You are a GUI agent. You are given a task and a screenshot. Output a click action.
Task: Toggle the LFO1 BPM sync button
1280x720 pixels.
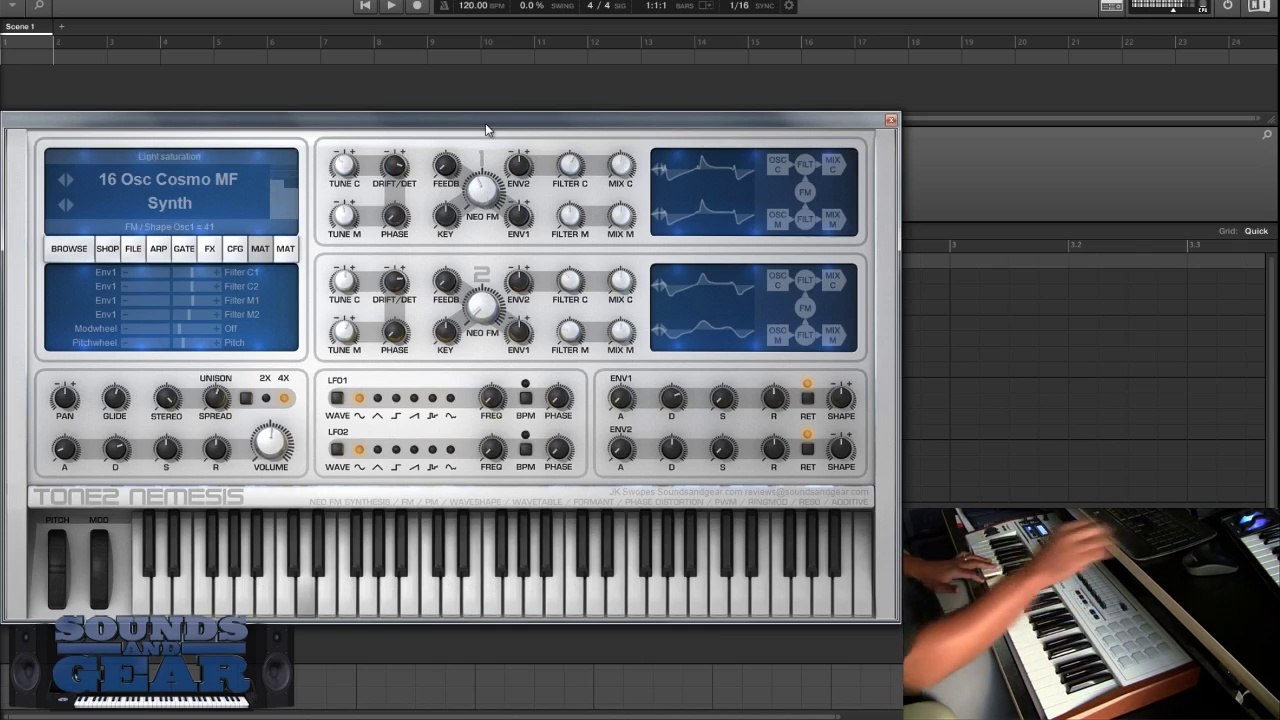pyautogui.click(x=525, y=399)
